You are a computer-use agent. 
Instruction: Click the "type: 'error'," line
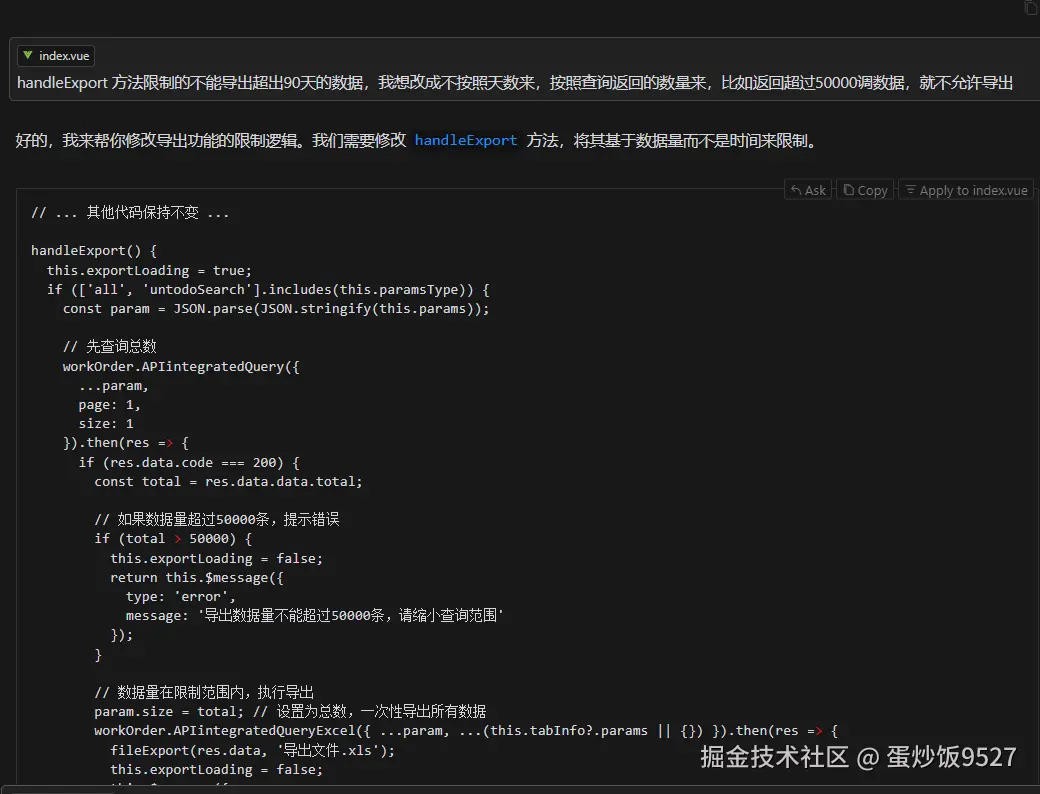(180, 596)
